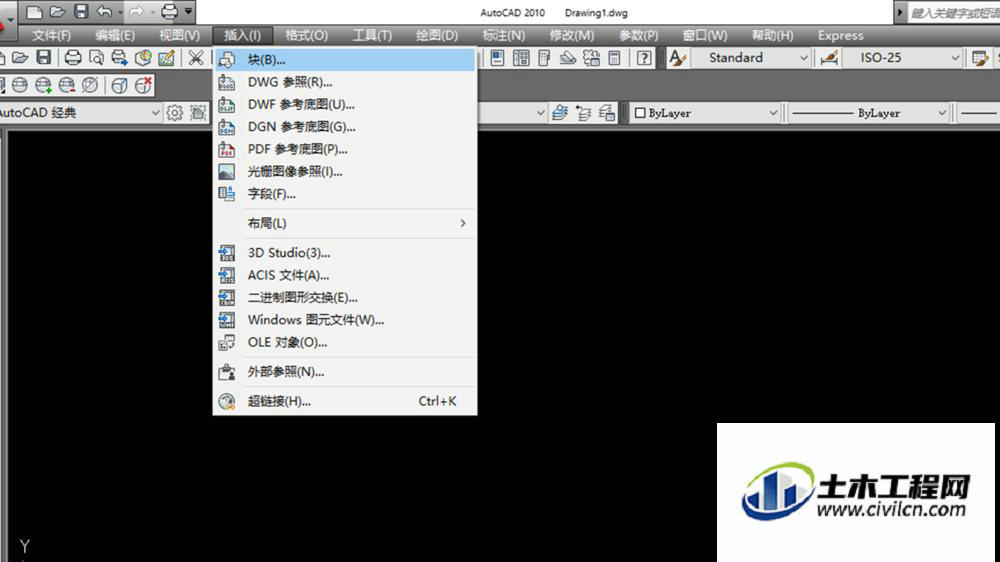1000x562 pixels.
Task: Select 光栅图像参照(I)... menu item
Action: tap(345, 172)
